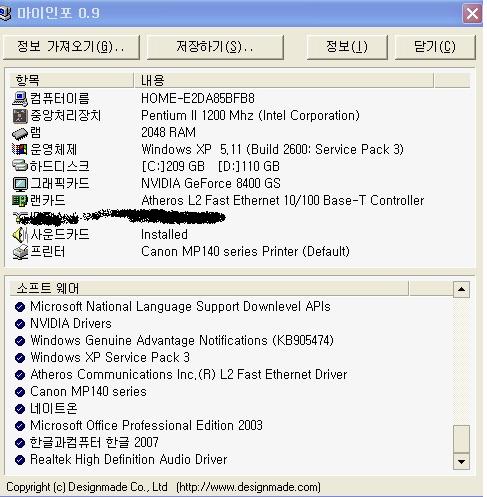Click the bullet icon beside 한글과컴퓨터 한글 2007
The width and height of the screenshot is (487, 497).
[x=20, y=443]
